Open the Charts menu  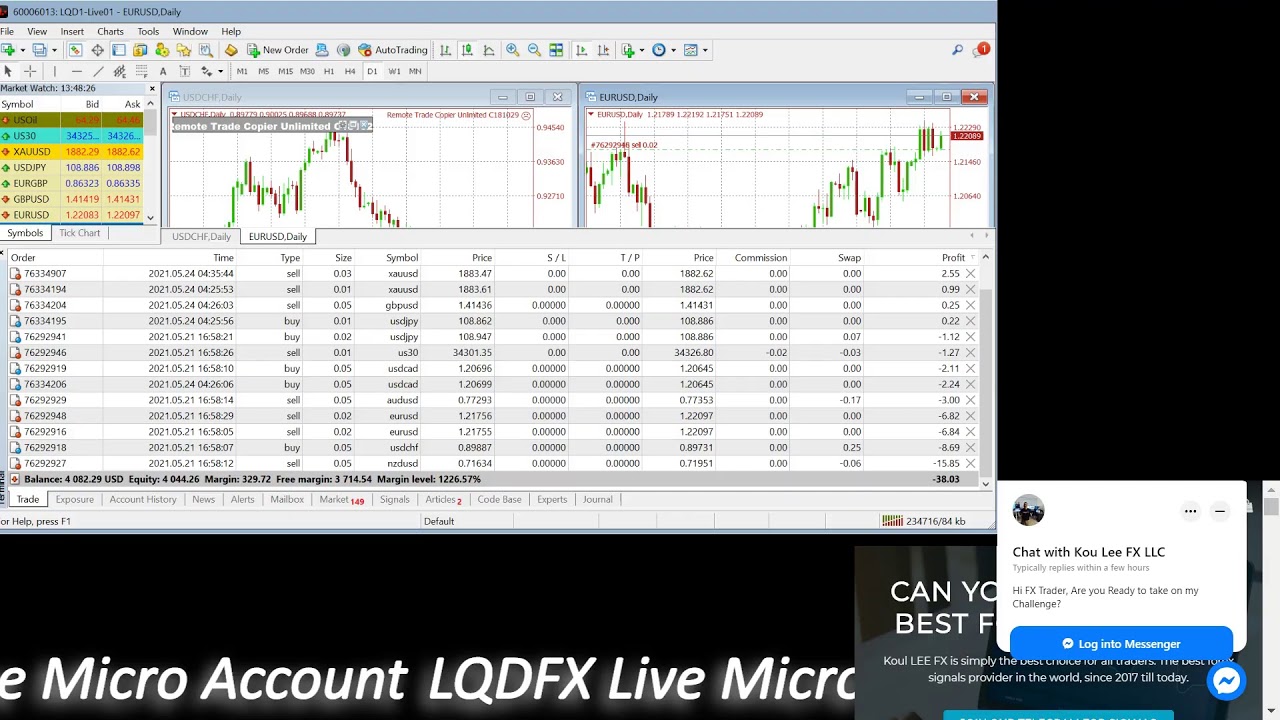point(110,31)
